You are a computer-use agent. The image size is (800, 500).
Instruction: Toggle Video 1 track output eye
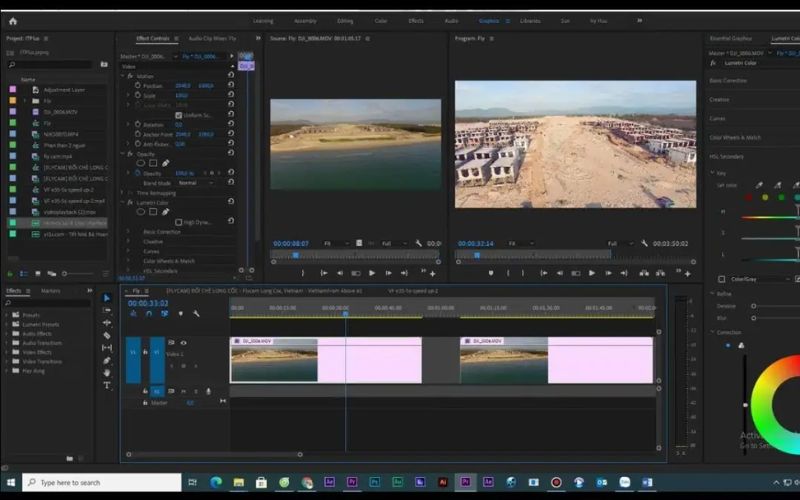tap(183, 343)
